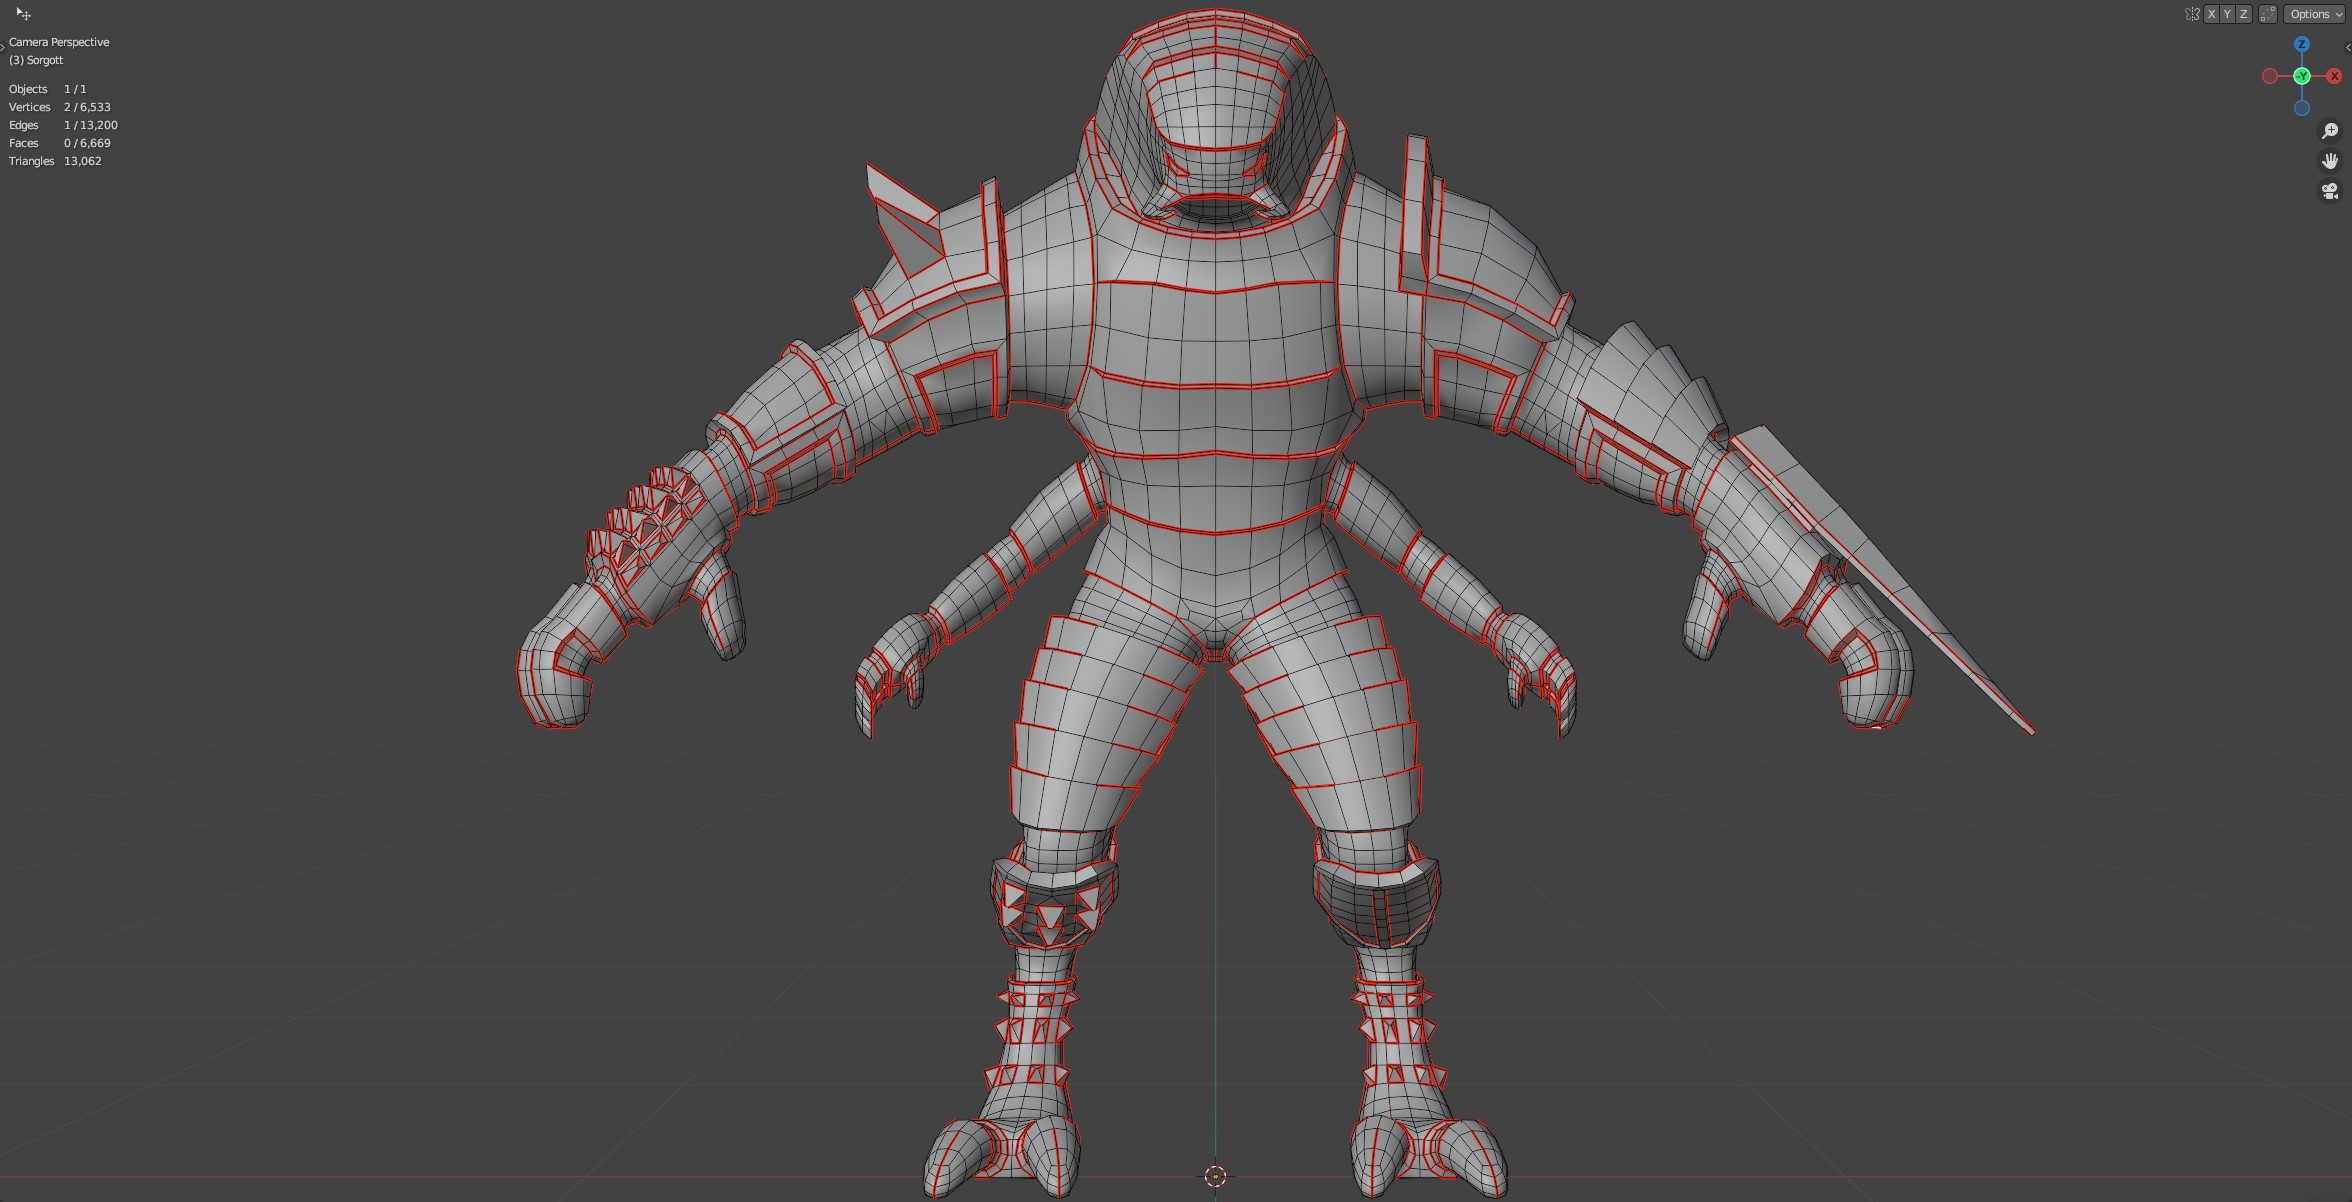This screenshot has height=1202, width=2352.
Task: Expand the right sidebar arrow
Action: pyautogui.click(x=2347, y=47)
